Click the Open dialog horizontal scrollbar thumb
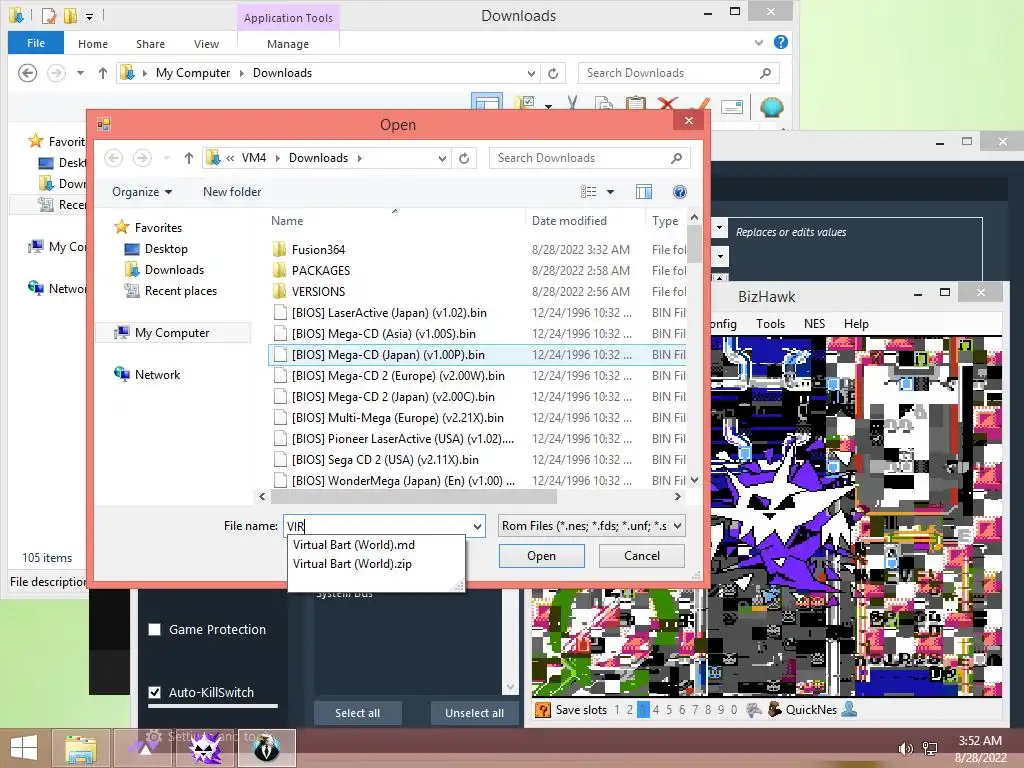Viewport: 1024px width, 768px height. coord(413,497)
